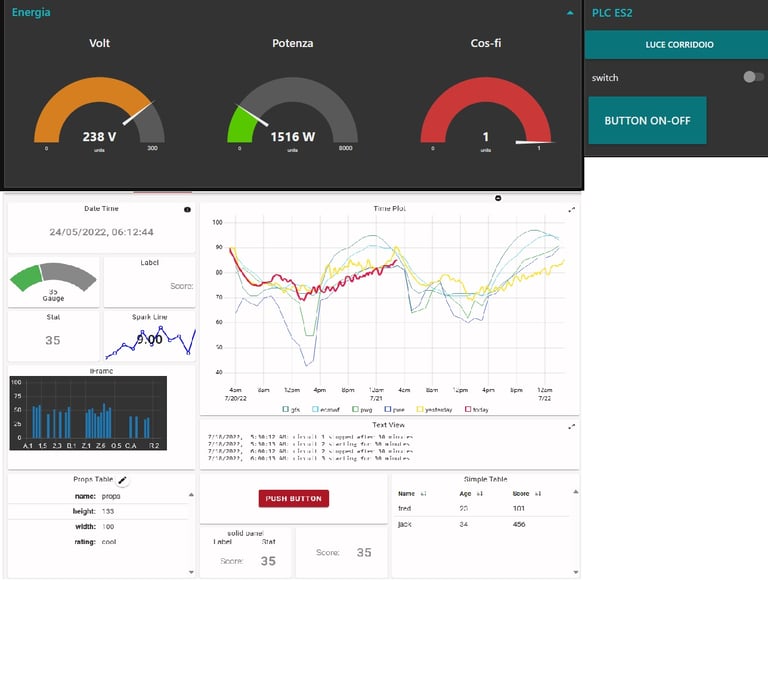
Task: Click the last Text View log line
Action: (309, 458)
